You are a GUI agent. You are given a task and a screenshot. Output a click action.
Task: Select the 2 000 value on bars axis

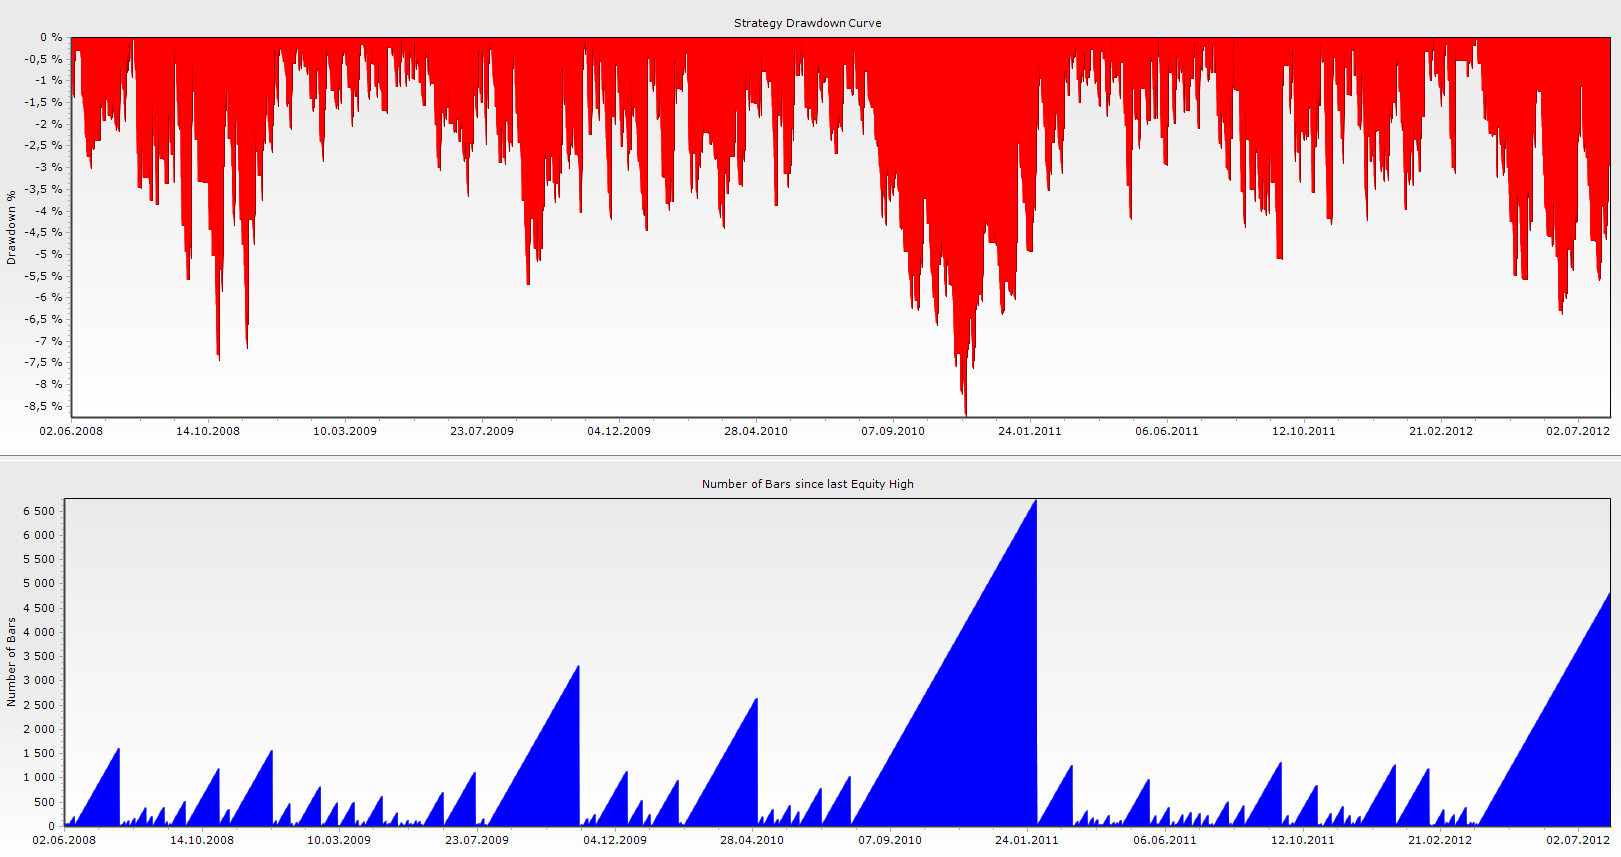(x=39, y=729)
